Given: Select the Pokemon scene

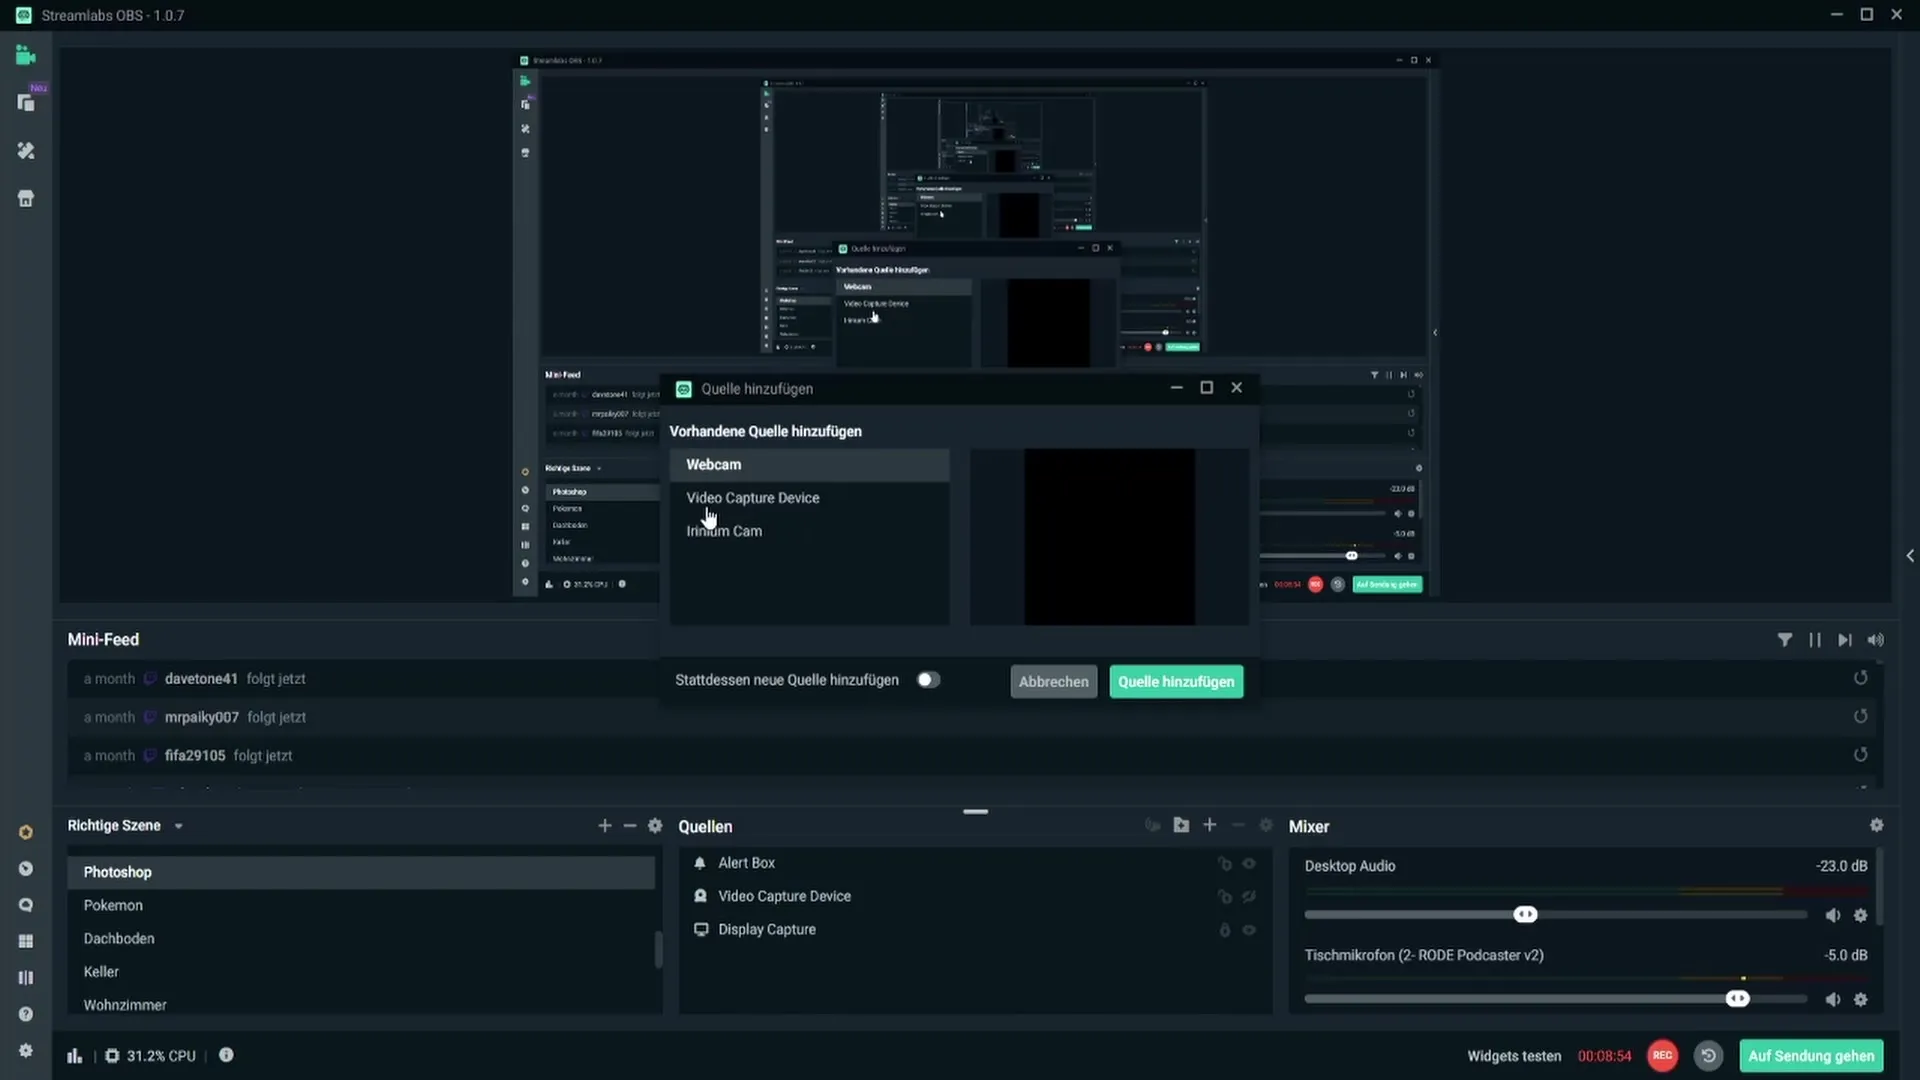Looking at the screenshot, I should (x=361, y=905).
